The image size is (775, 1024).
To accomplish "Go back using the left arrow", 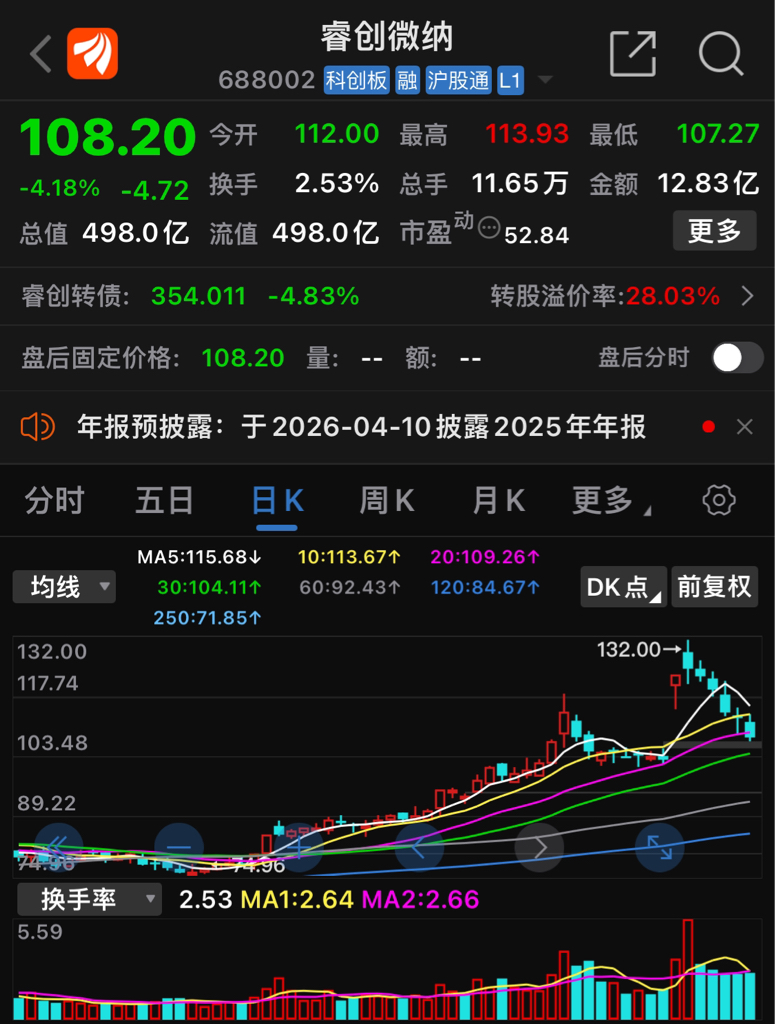I will (40, 54).
